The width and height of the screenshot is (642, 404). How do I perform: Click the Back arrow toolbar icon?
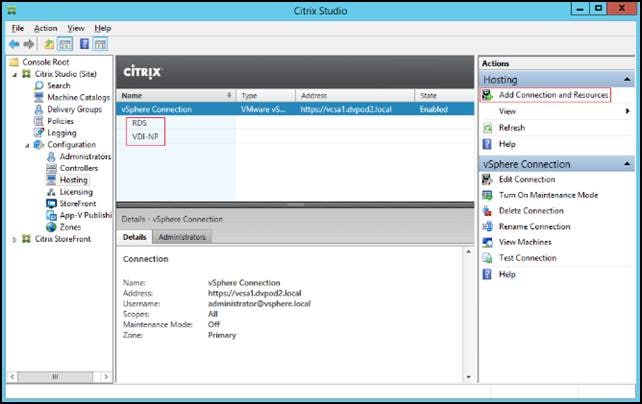tap(14, 44)
